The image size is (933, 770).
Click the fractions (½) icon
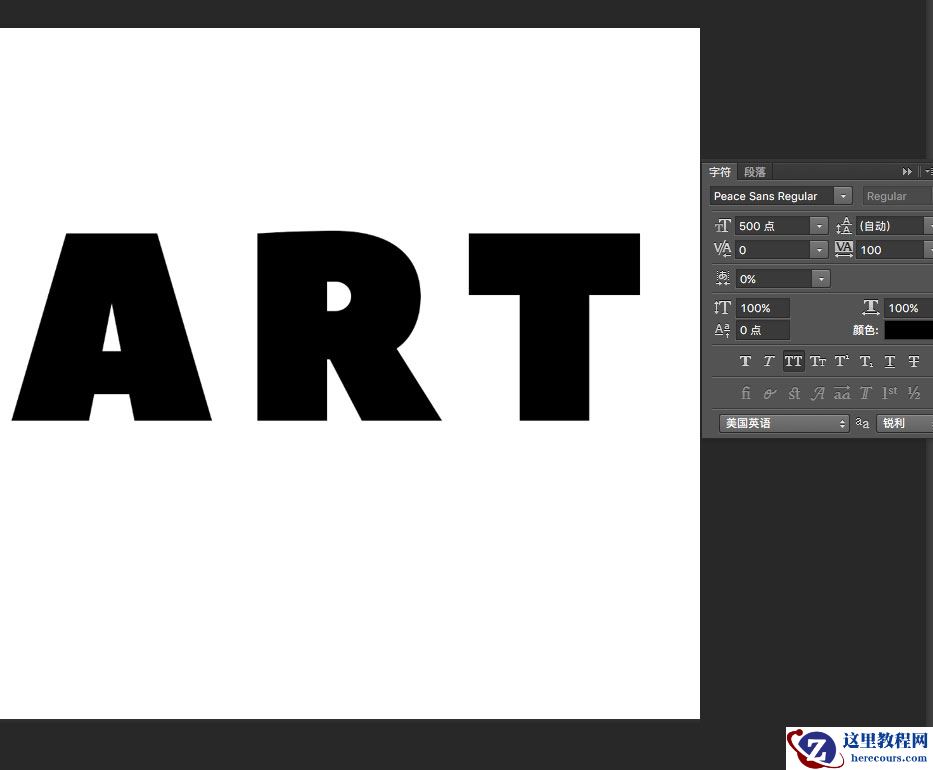tap(914, 393)
